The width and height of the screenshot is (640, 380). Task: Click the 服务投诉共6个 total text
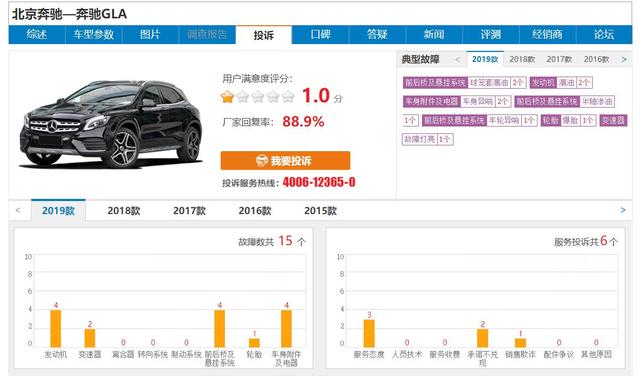tap(586, 241)
